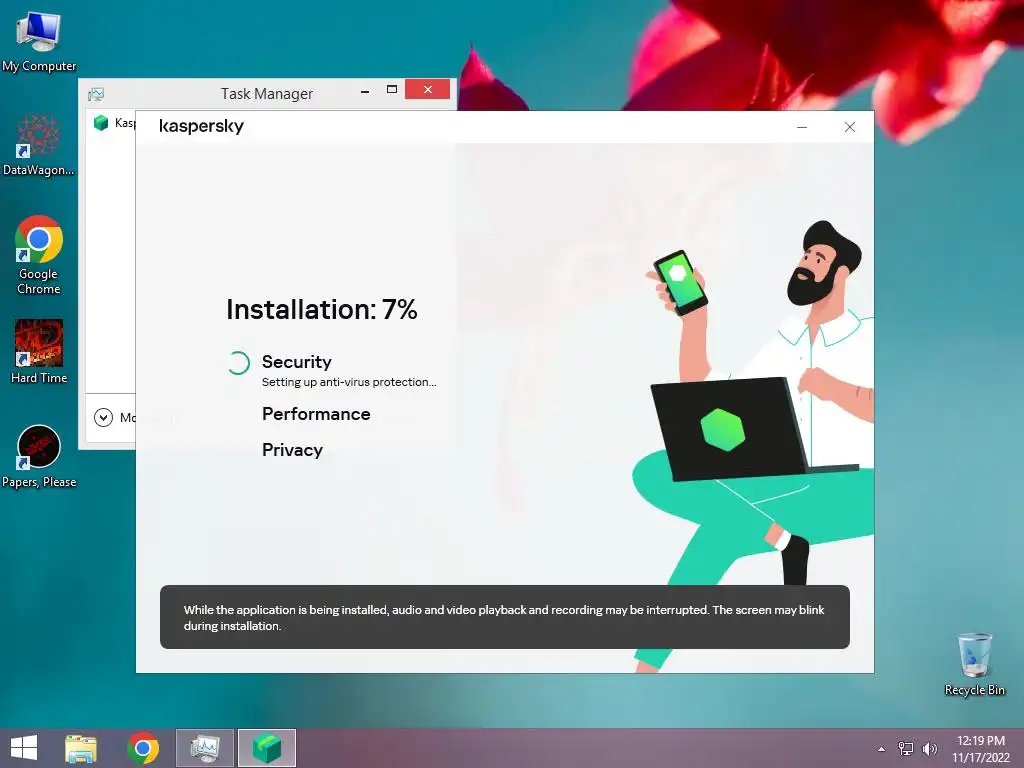Minimize the Kaspersky installer window
Viewport: 1024px width, 768px height.
(x=802, y=127)
